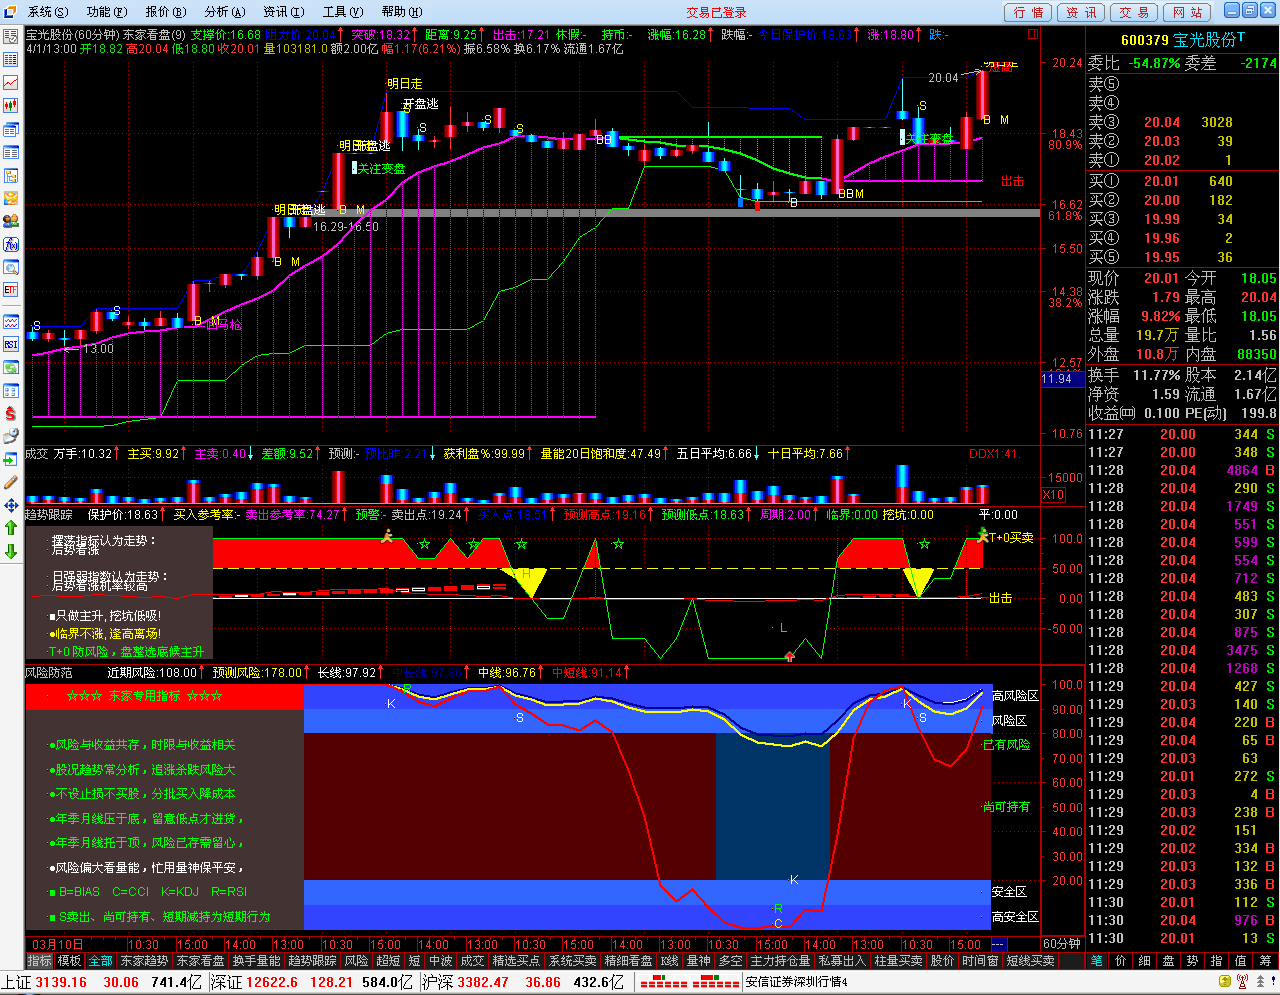Click the 上证 3139.16 index in status bar
This screenshot has height=995, width=1280.
[x=44, y=983]
